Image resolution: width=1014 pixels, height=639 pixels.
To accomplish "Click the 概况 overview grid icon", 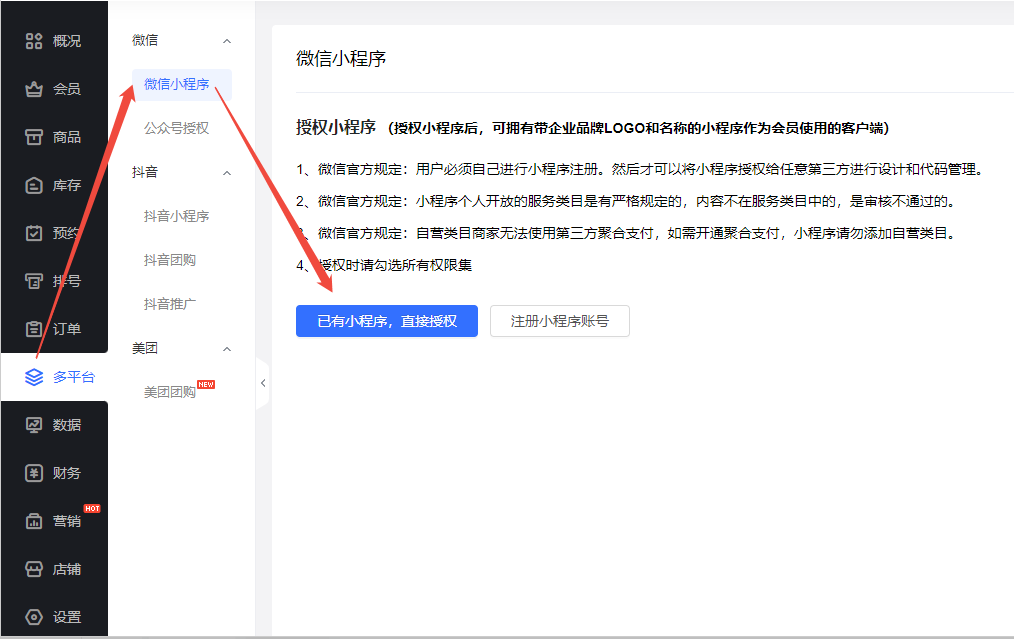I will (34, 41).
